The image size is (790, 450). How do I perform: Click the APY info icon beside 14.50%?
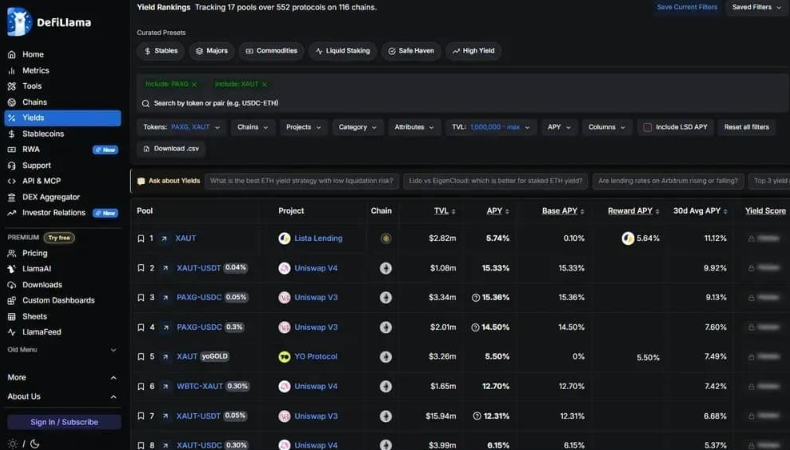(475, 328)
